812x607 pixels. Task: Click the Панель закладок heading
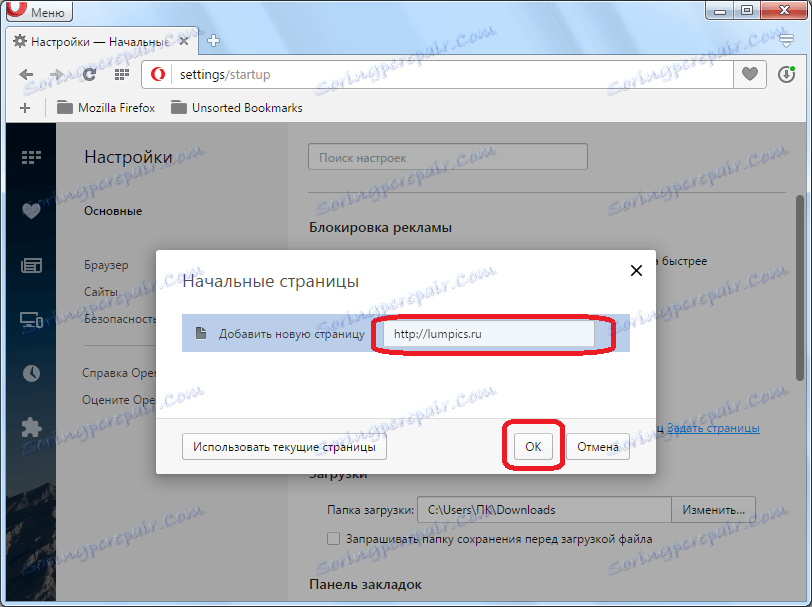pos(365,584)
